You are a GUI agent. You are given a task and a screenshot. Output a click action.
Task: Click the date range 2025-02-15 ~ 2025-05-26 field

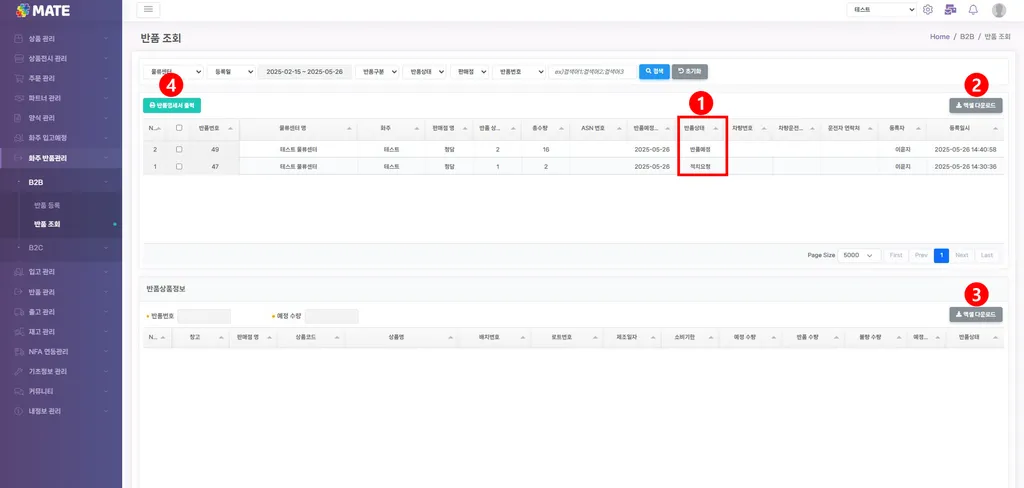305,71
